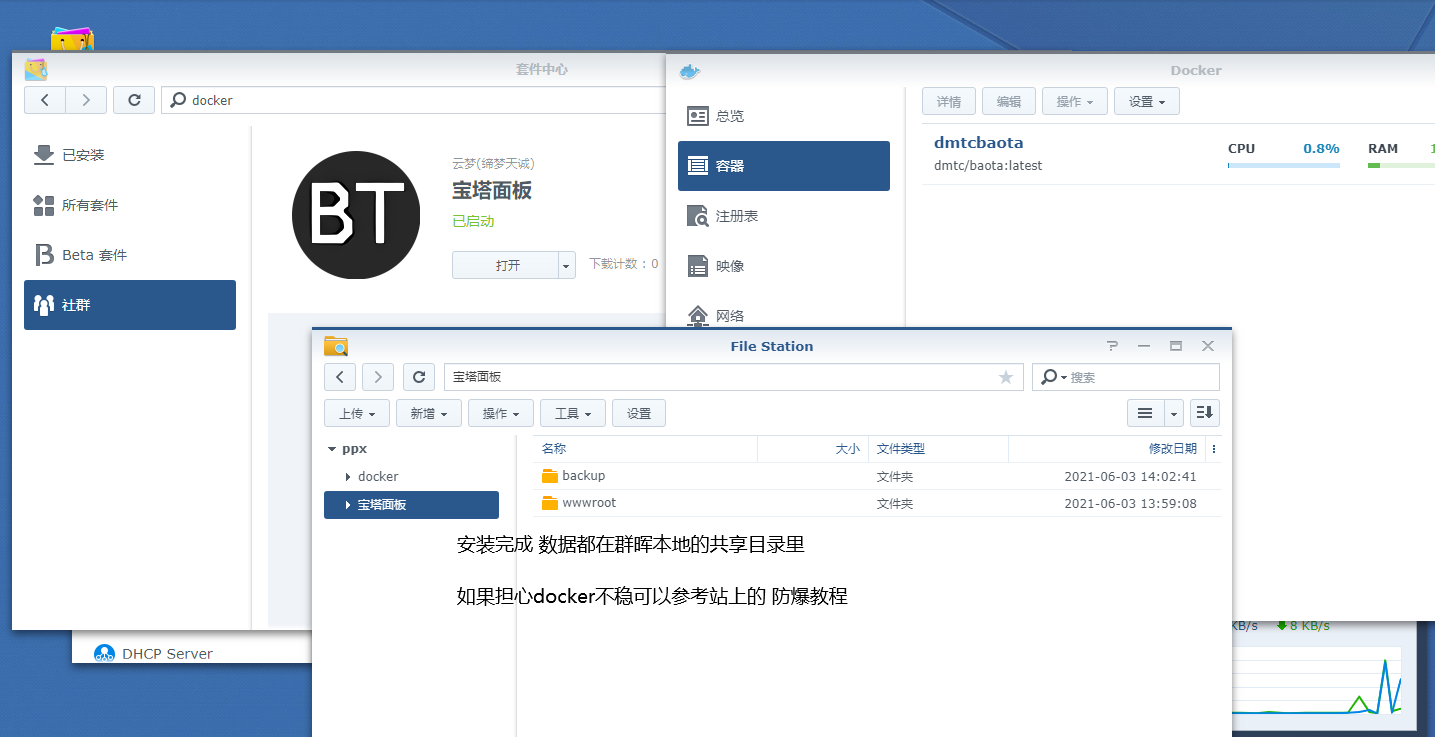Open the dropdown next to the 打开 button
Viewport: 1435px width, 737px height.
[x=566, y=264]
